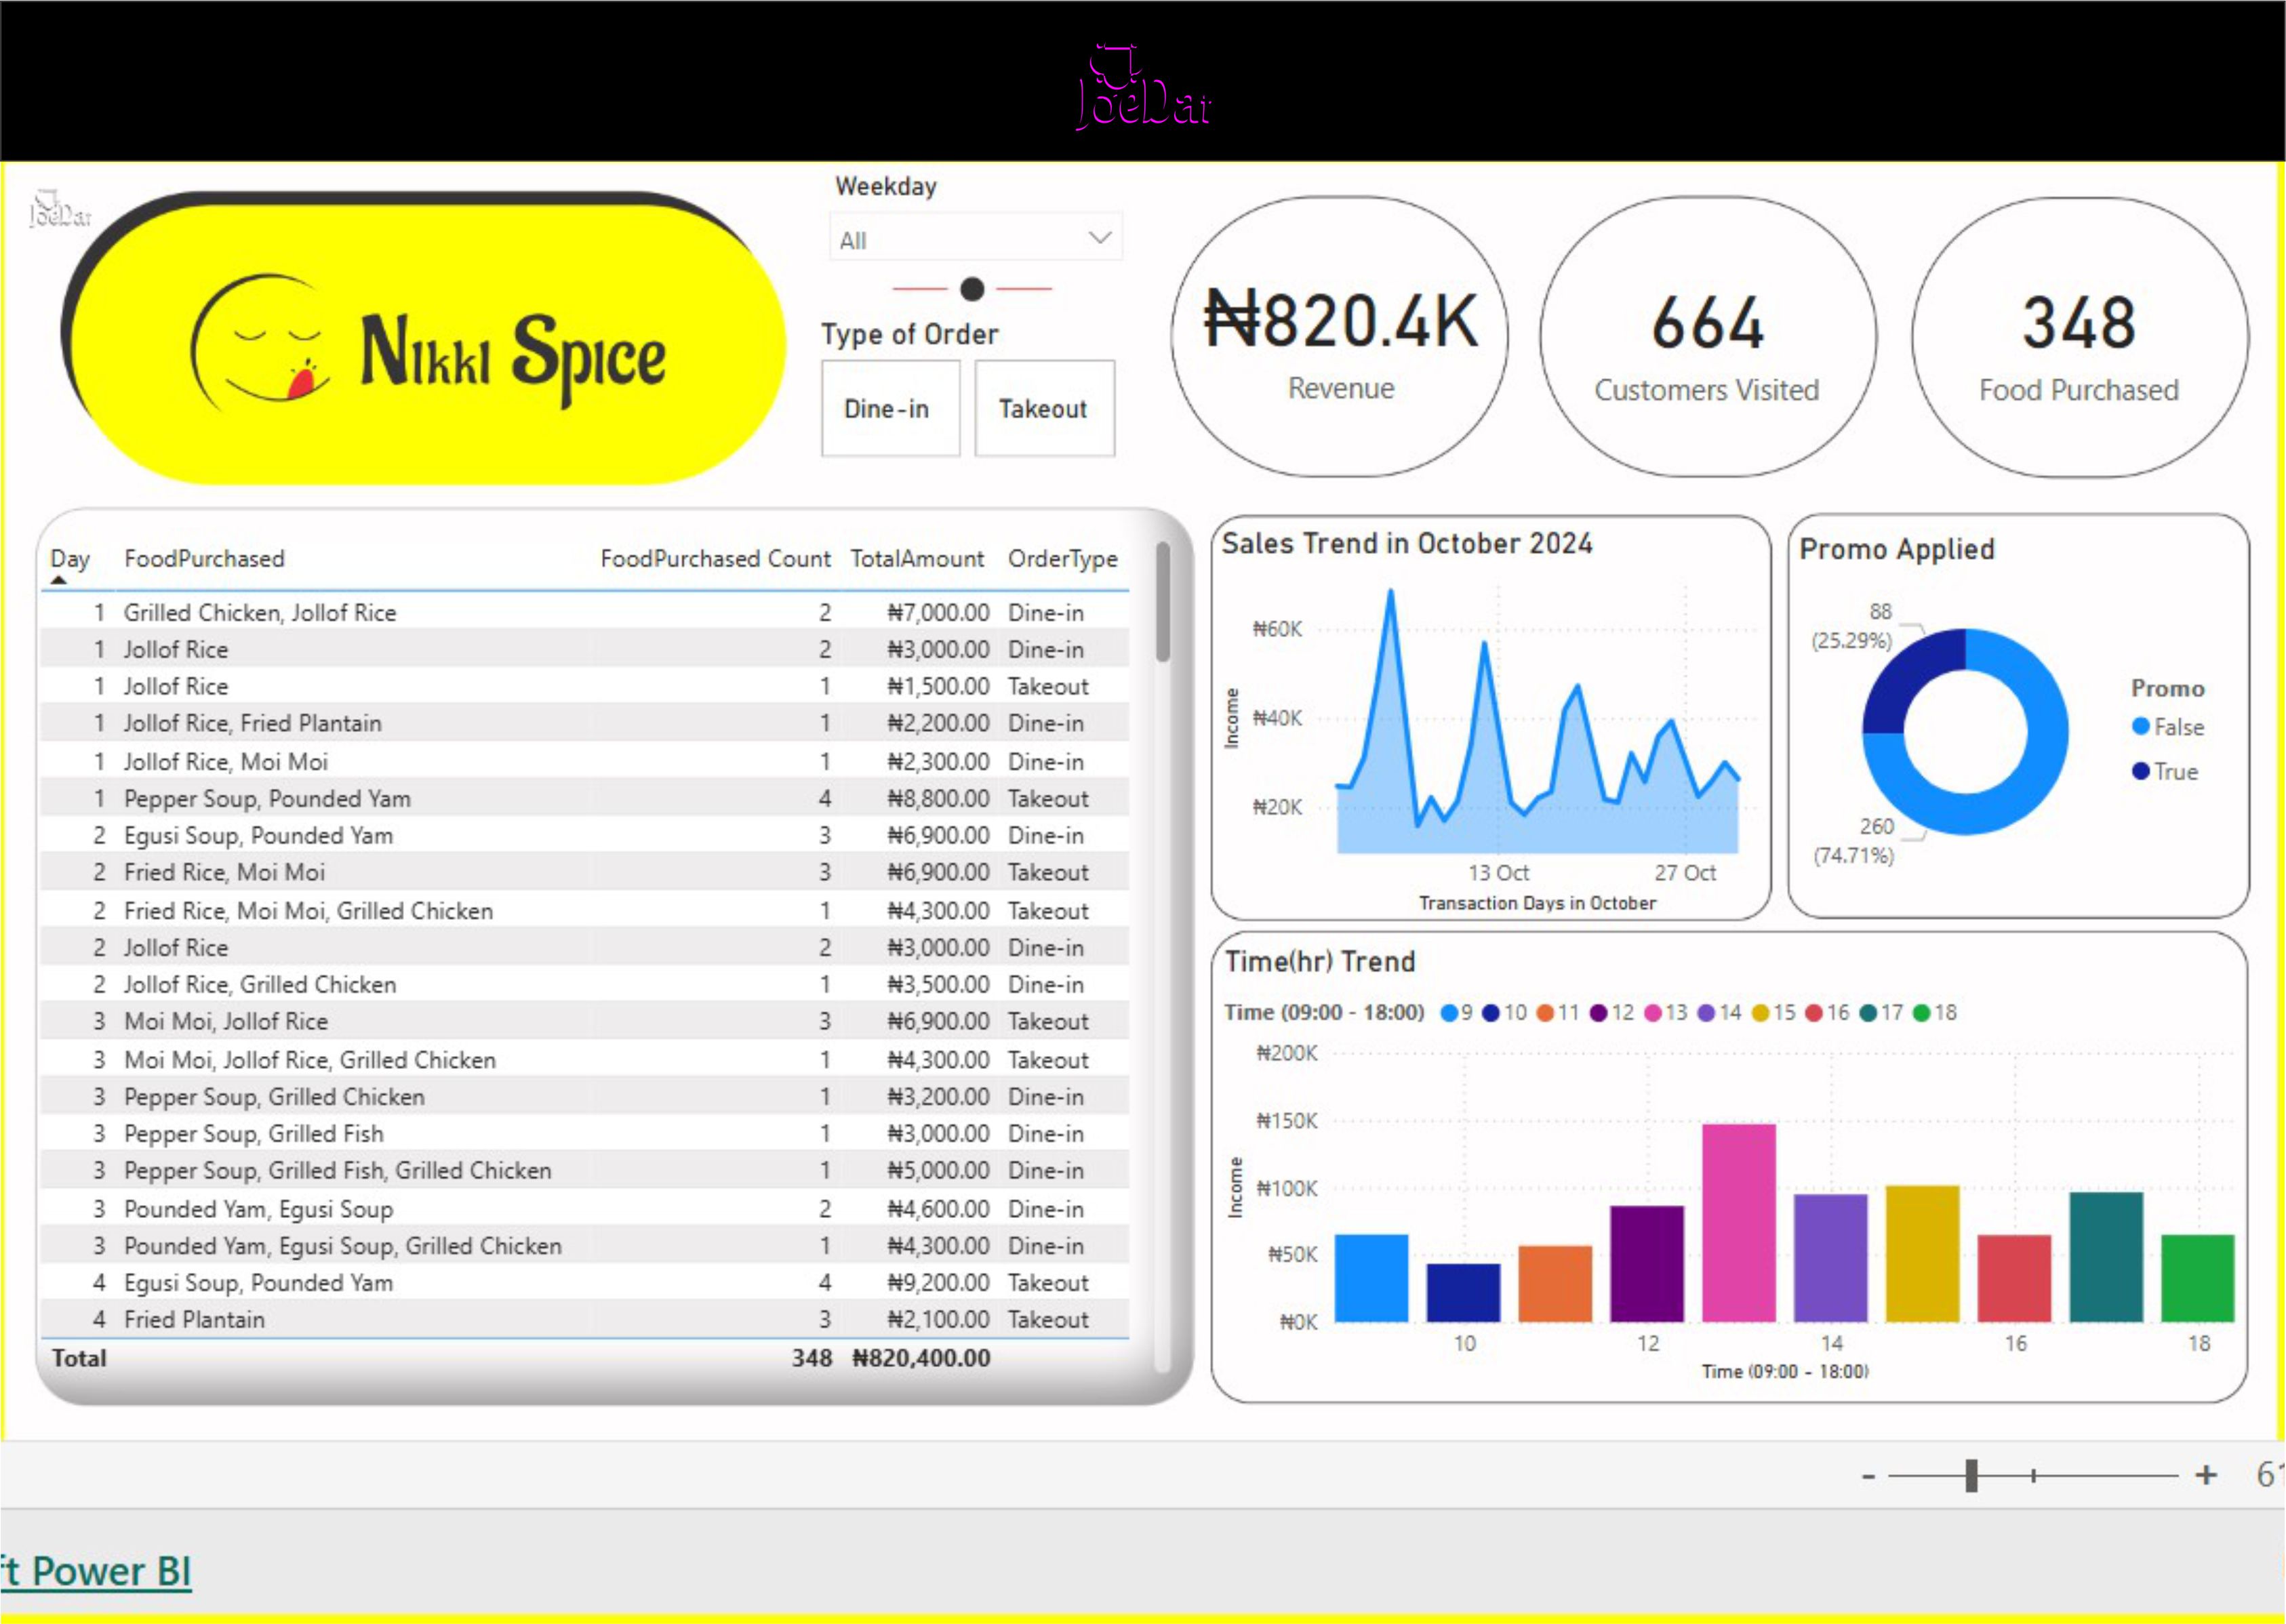This screenshot has height=1624, width=2286.
Task: Select the Takeout order type button
Action: click(x=1043, y=409)
